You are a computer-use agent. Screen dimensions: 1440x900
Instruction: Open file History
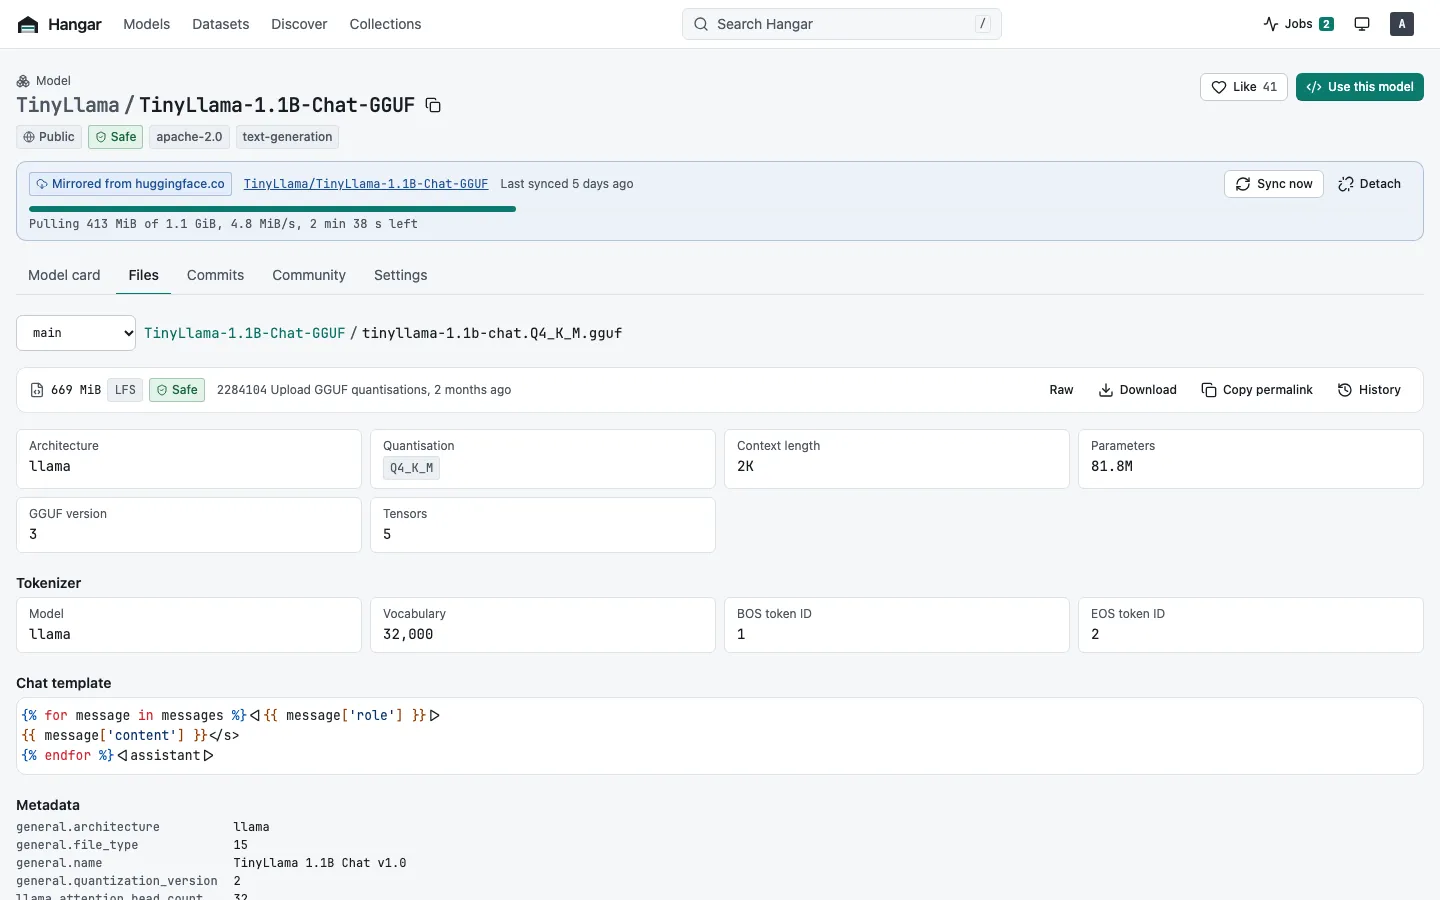[1369, 390]
